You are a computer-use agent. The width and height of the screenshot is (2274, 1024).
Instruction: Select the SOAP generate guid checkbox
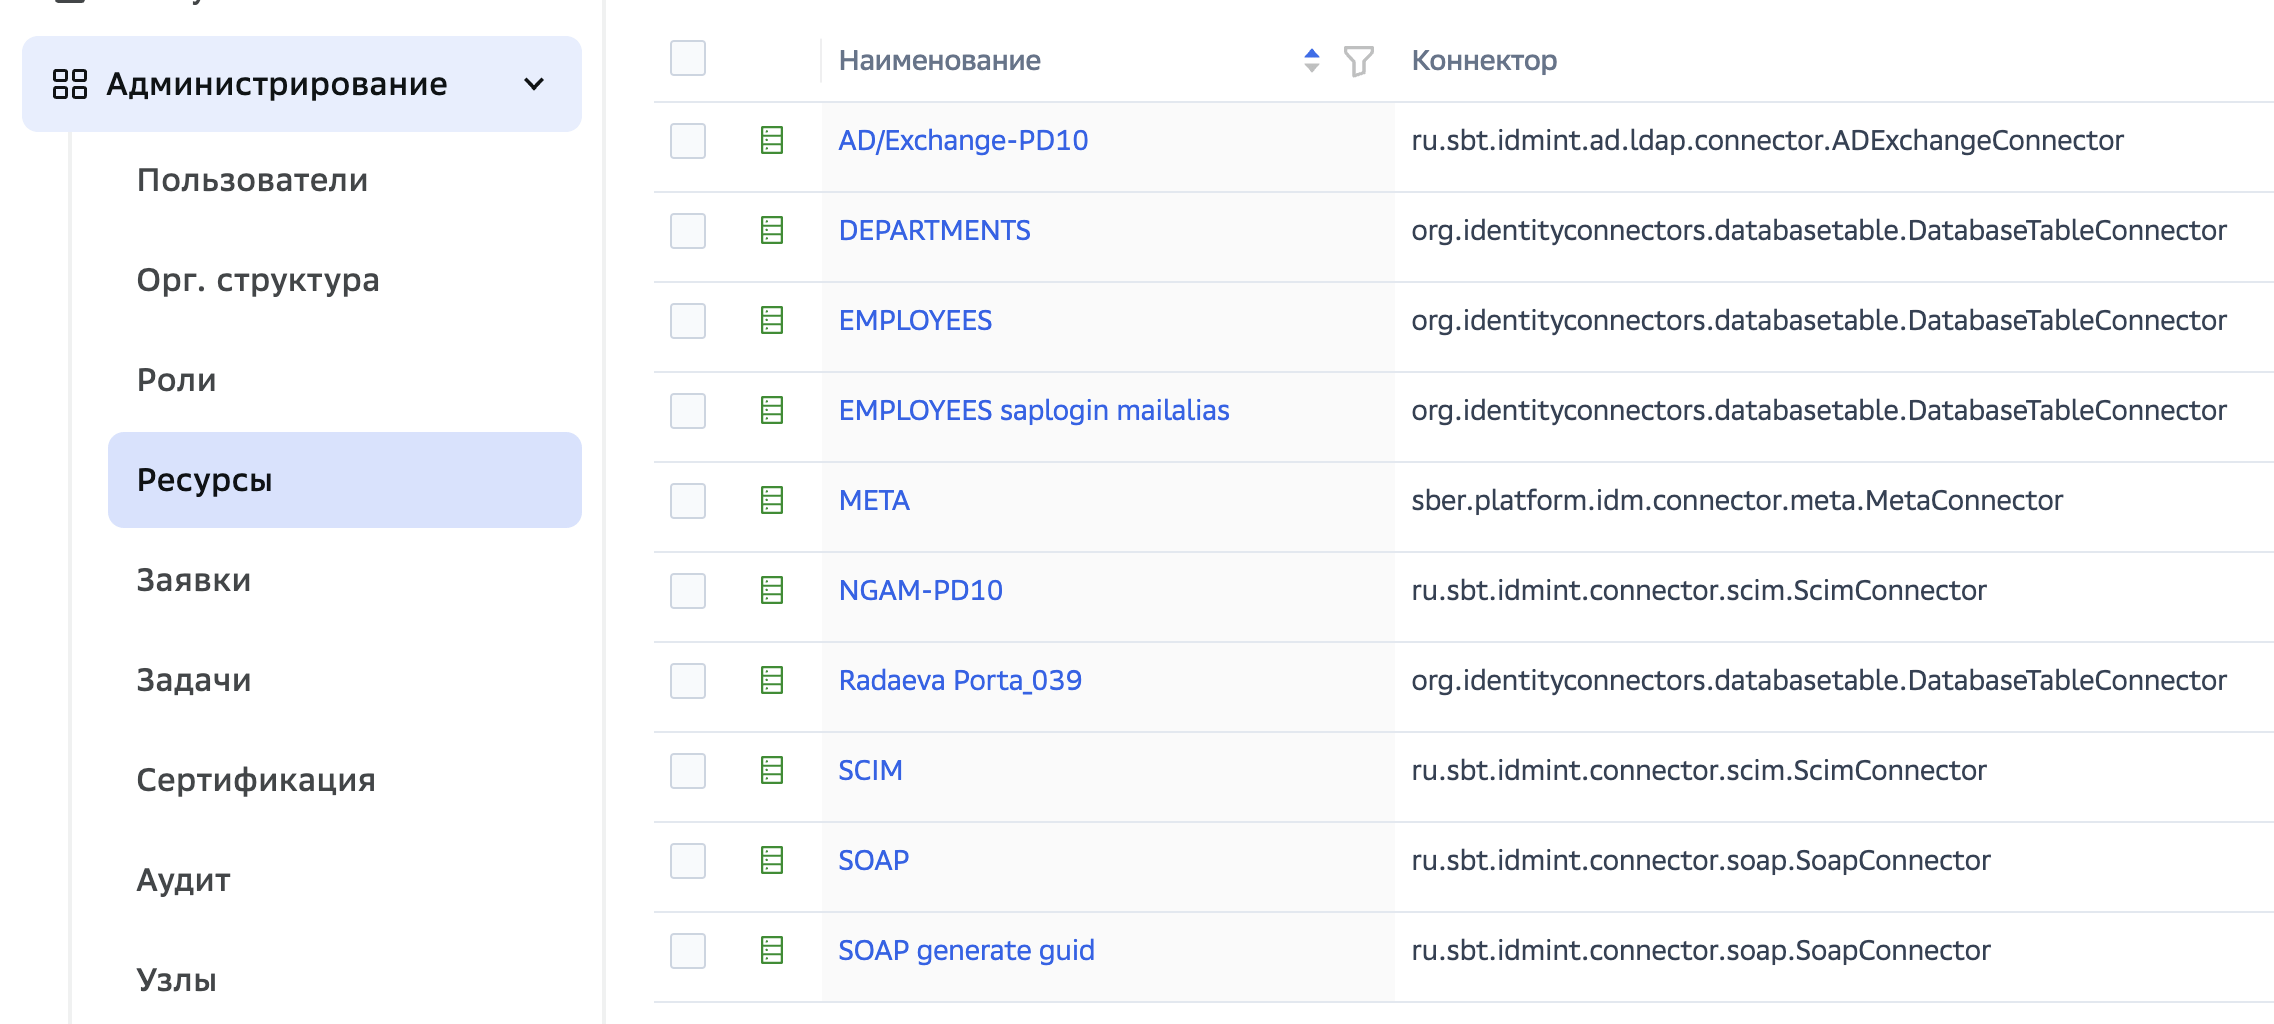(x=688, y=951)
